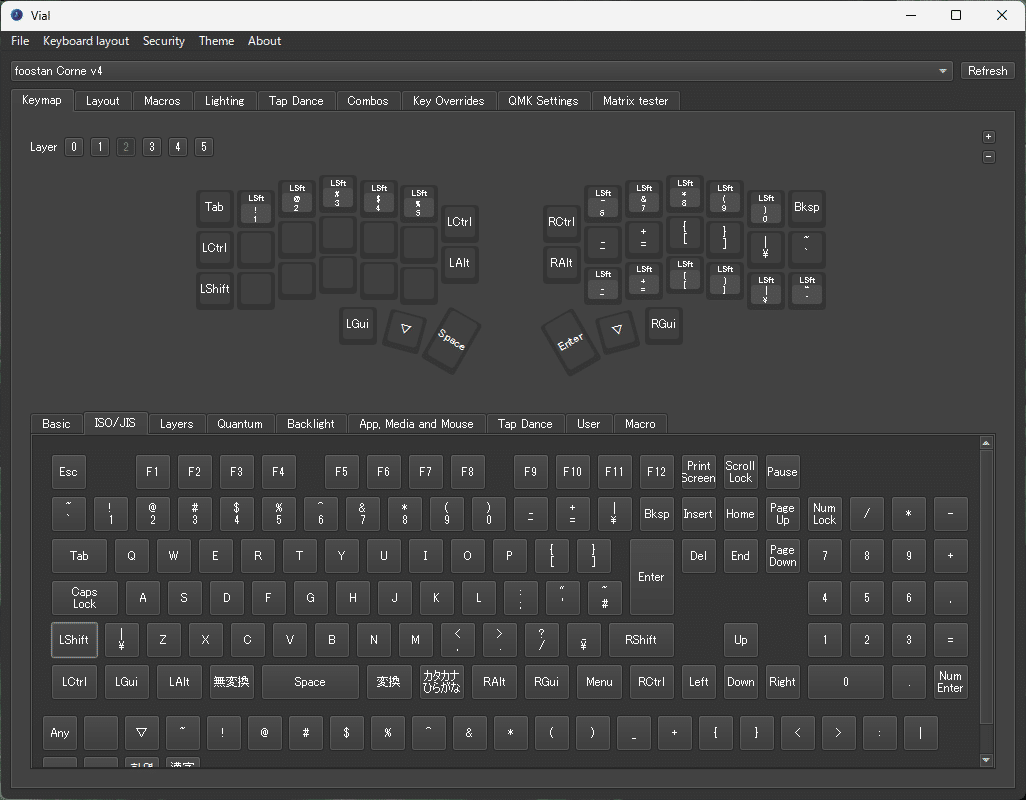The height and width of the screenshot is (800, 1026).
Task: Zoom in keymap with plus button
Action: (989, 137)
